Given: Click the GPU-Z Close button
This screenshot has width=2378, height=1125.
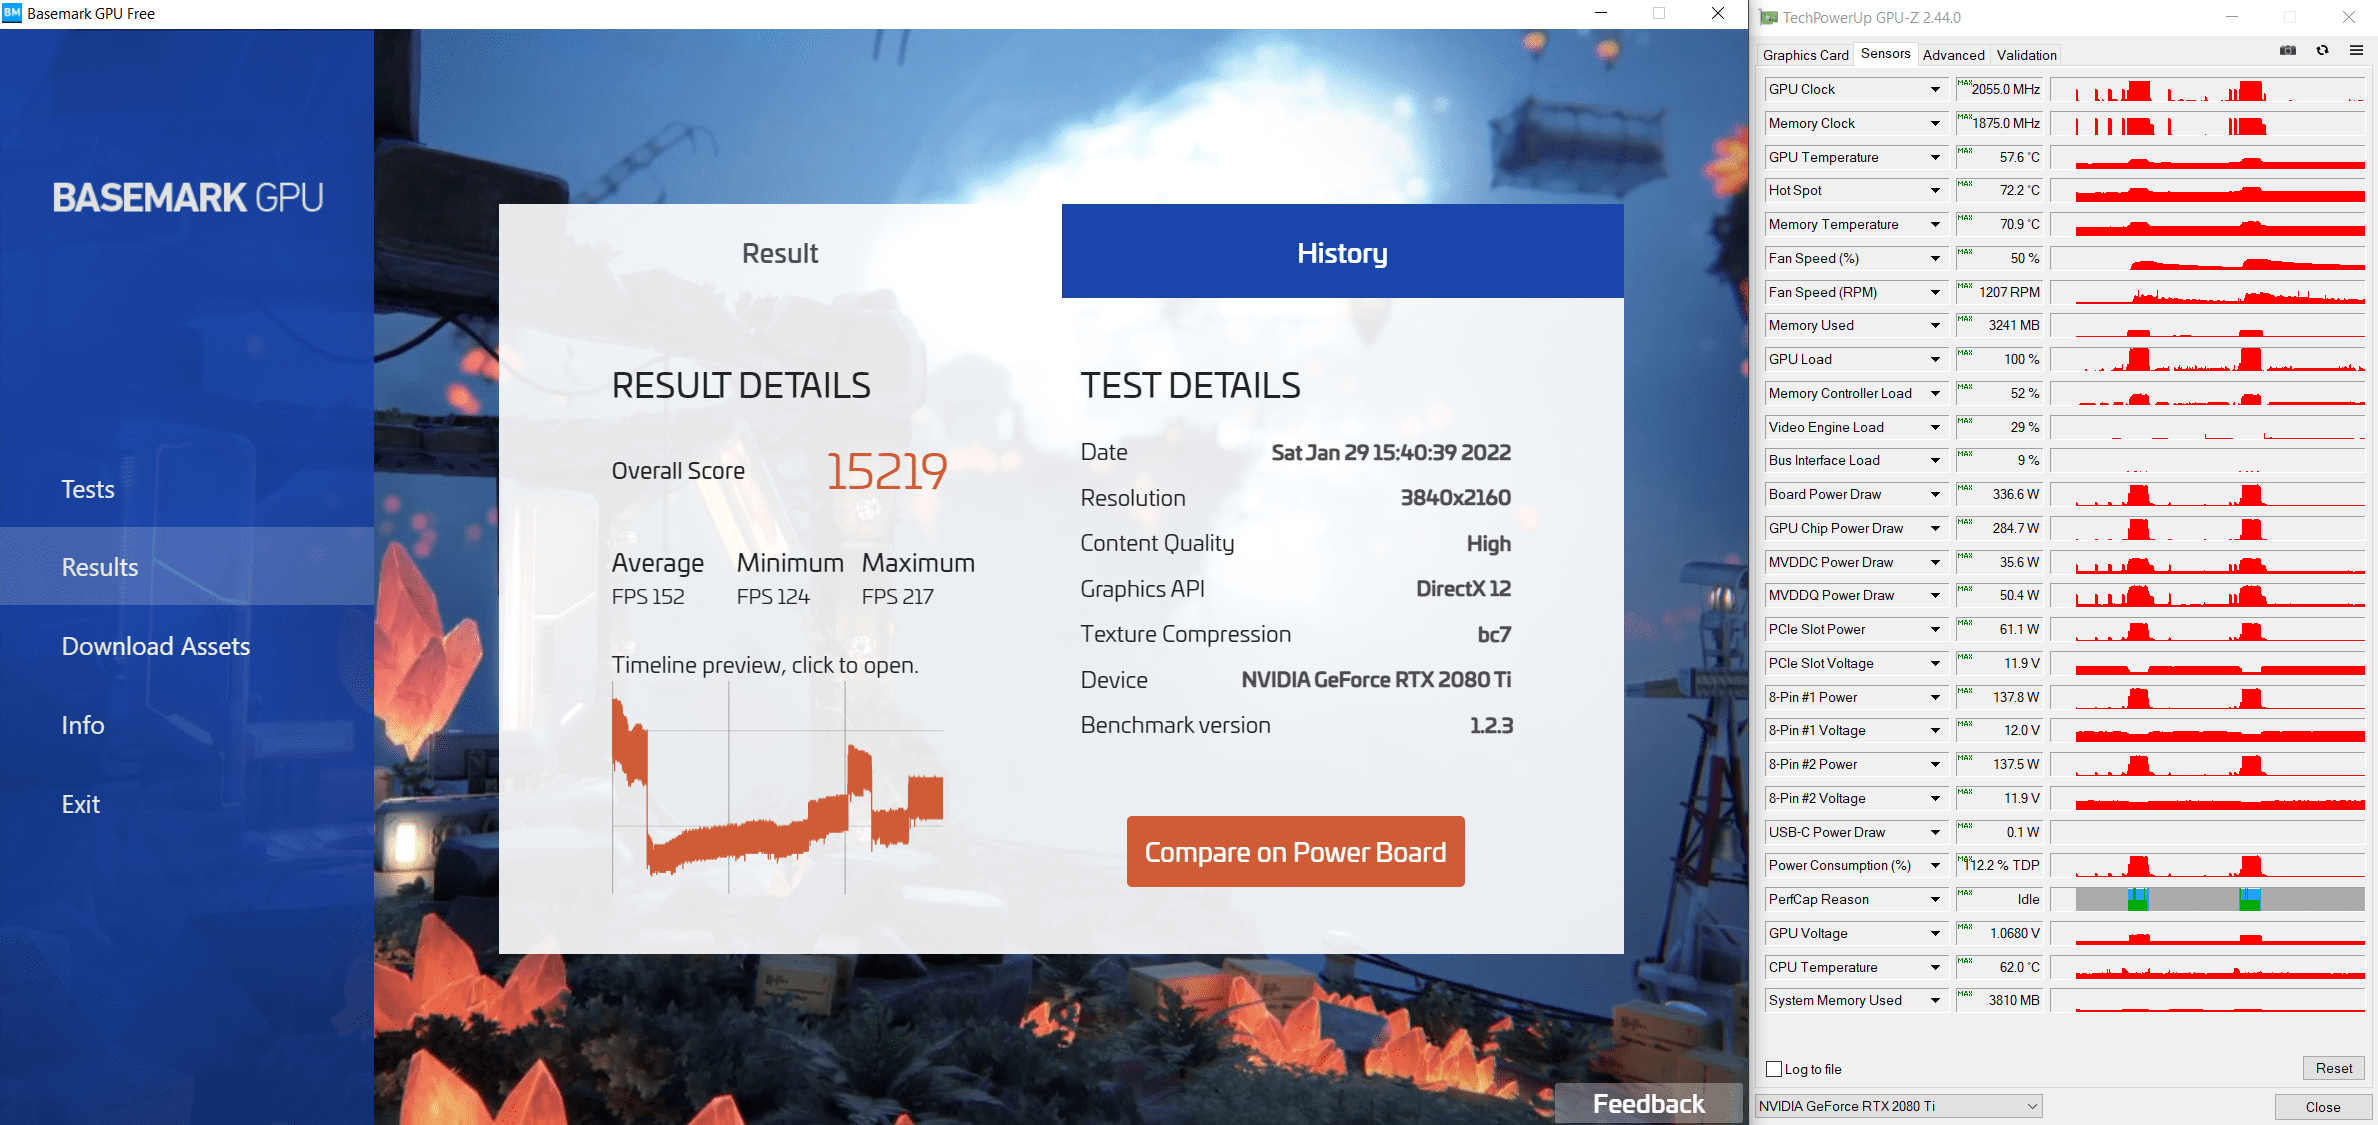Looking at the screenshot, I should pyautogui.click(x=2323, y=1107).
